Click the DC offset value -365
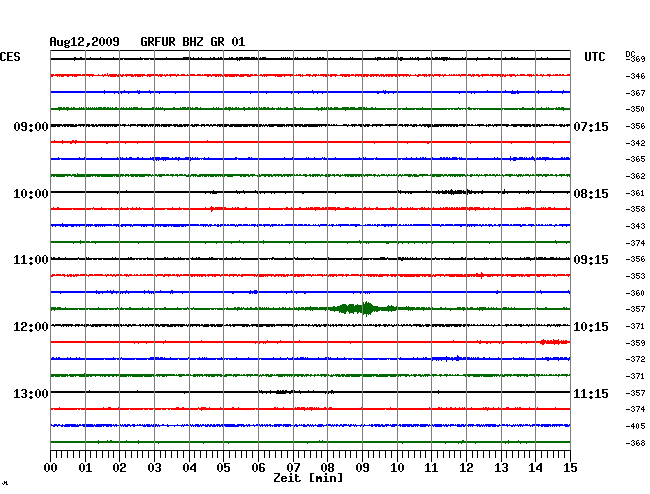This screenshot has height=494, width=650. [635, 159]
